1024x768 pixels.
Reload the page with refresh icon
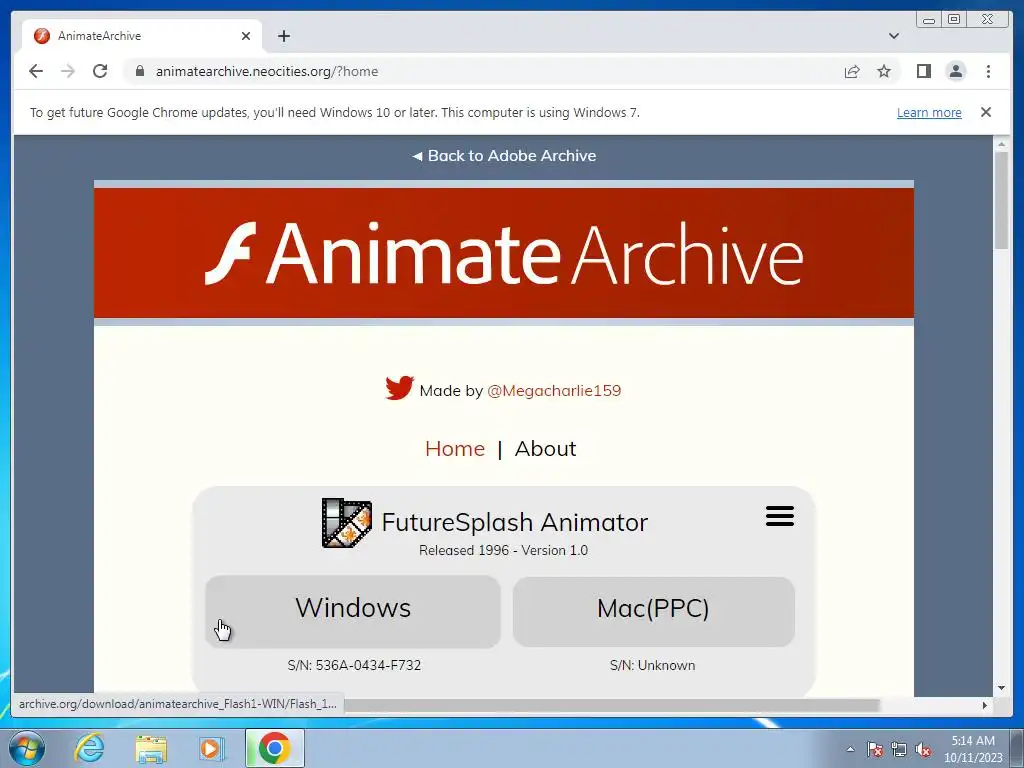click(100, 71)
